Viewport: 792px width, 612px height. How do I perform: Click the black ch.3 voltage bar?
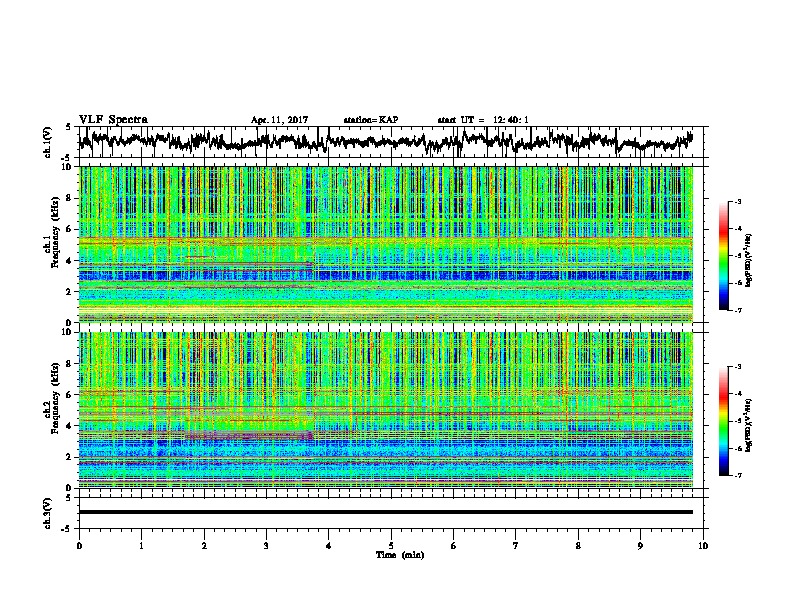(386, 512)
